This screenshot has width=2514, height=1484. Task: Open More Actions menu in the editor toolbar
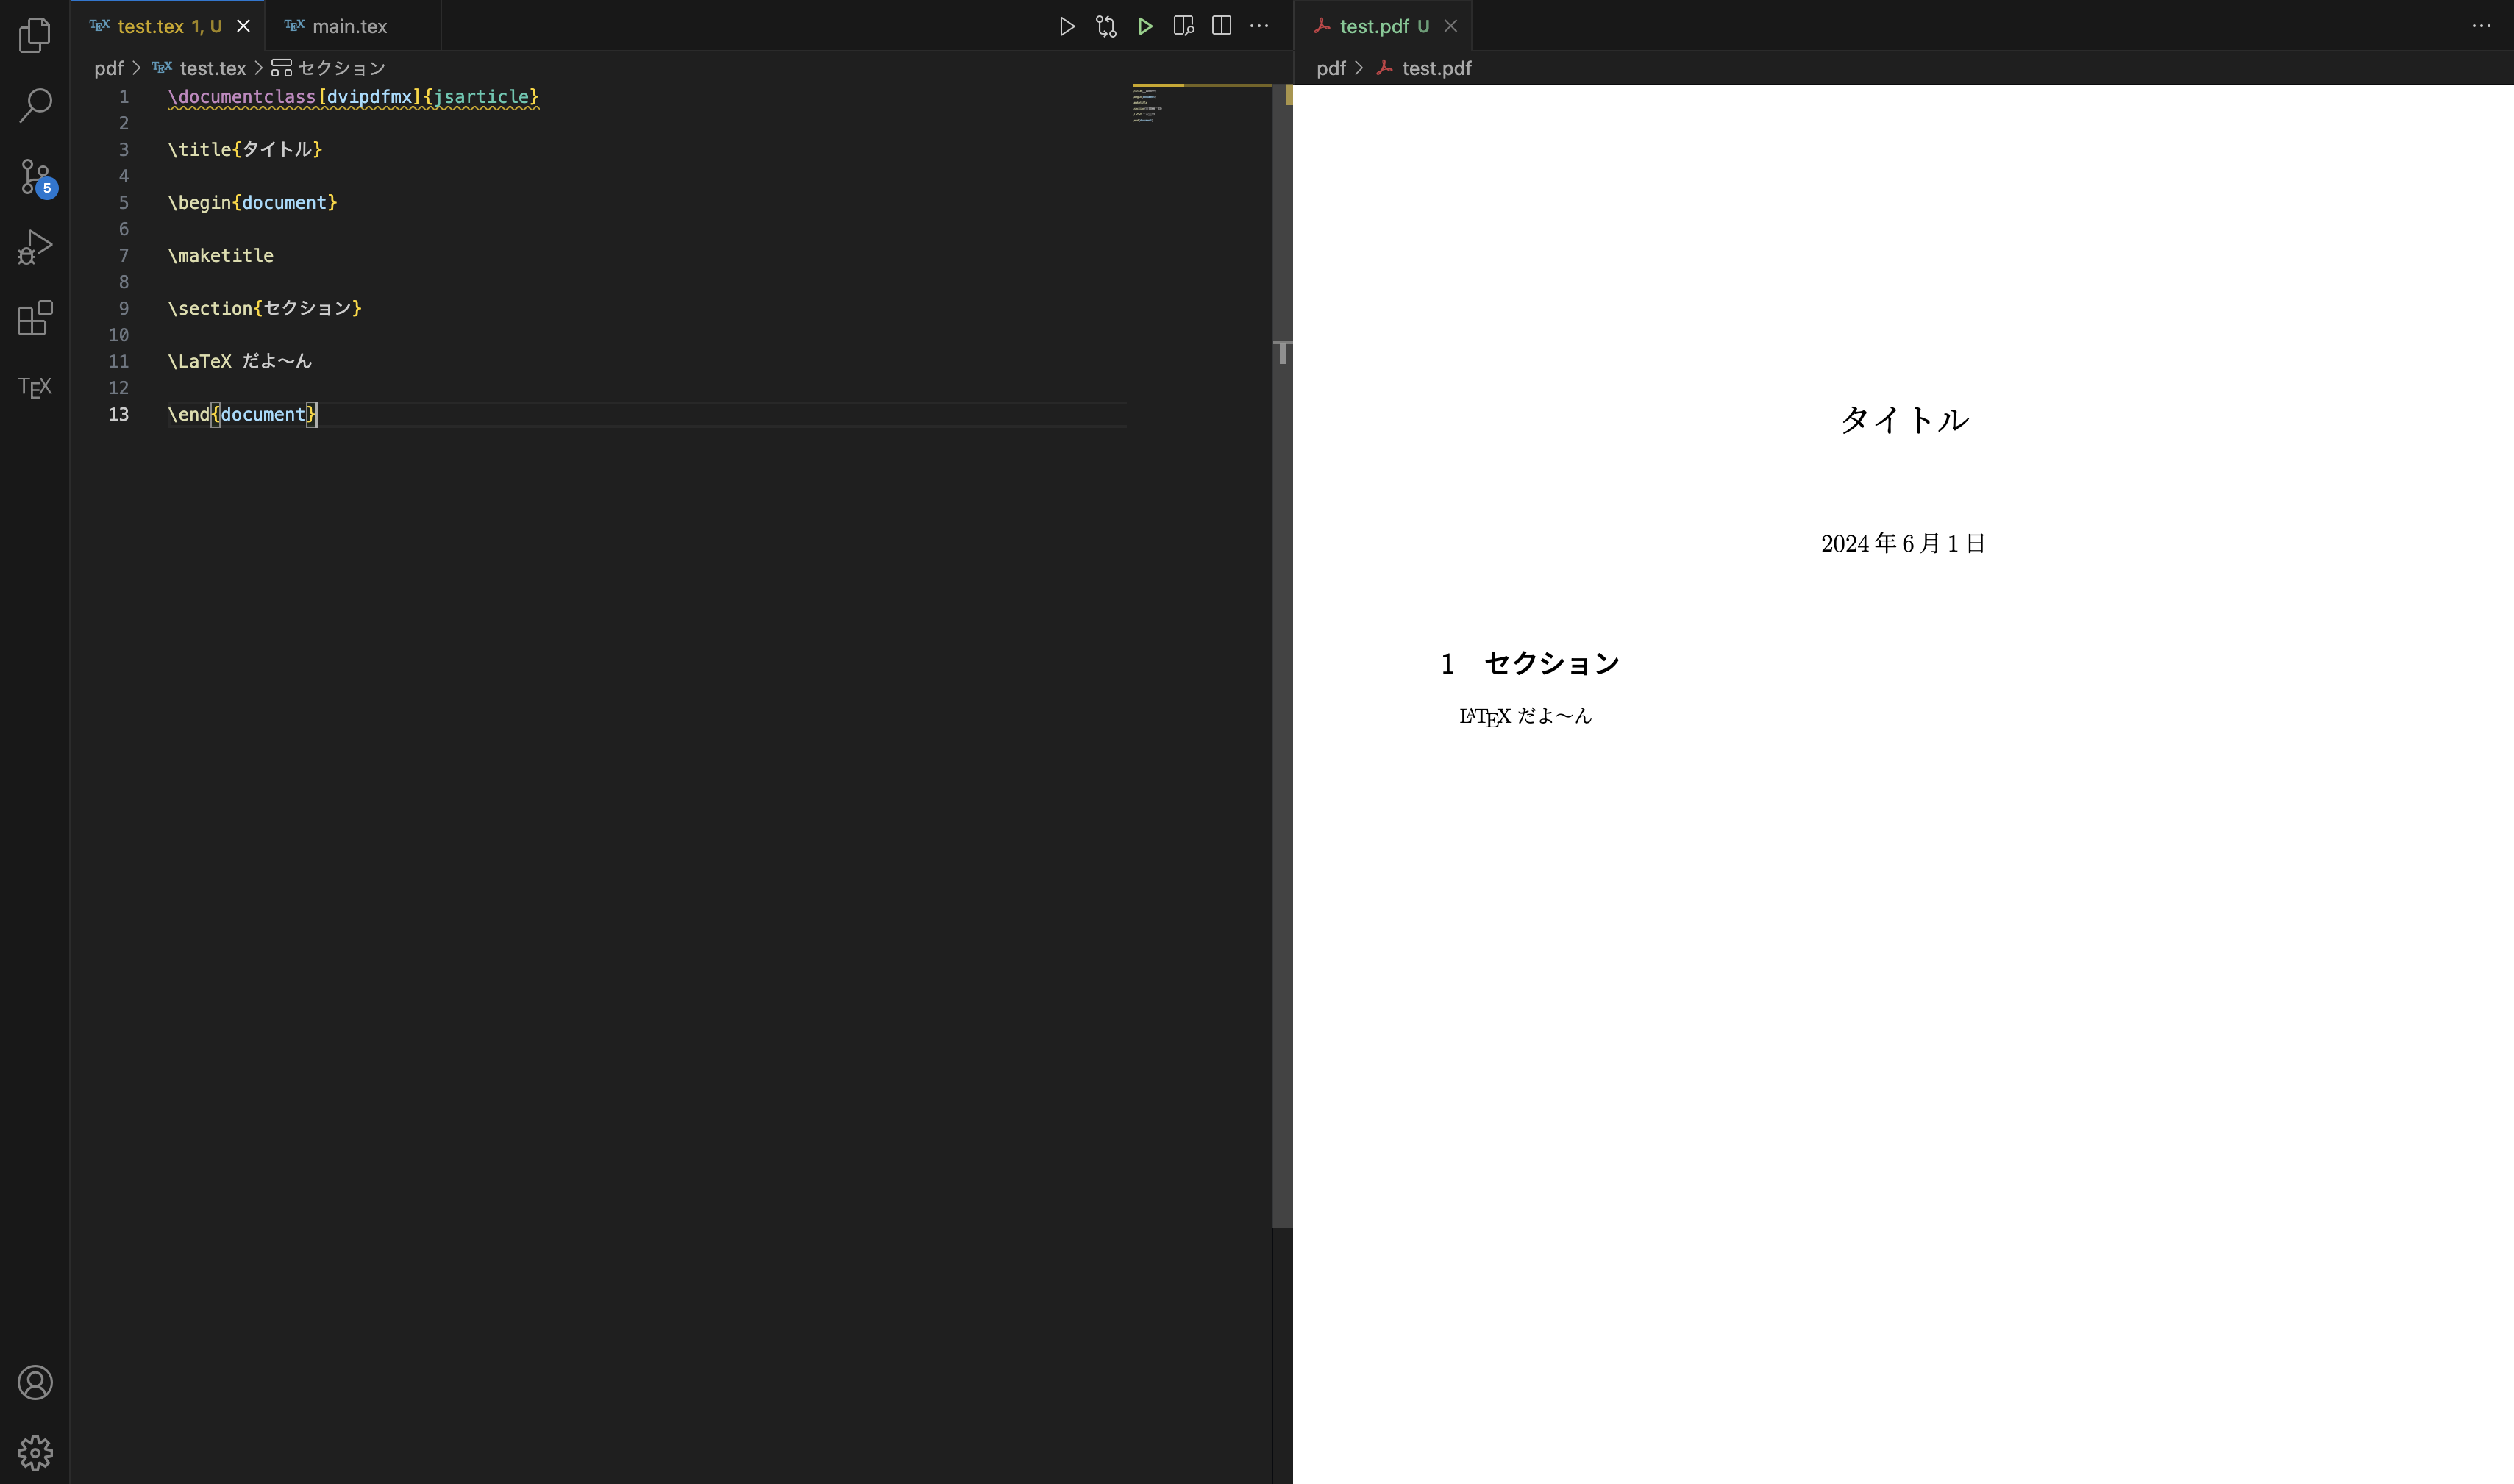tap(1259, 26)
